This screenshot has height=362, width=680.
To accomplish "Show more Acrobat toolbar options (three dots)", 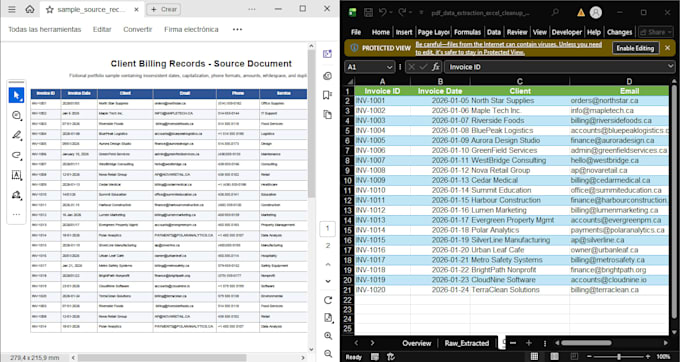I will coord(237,29).
